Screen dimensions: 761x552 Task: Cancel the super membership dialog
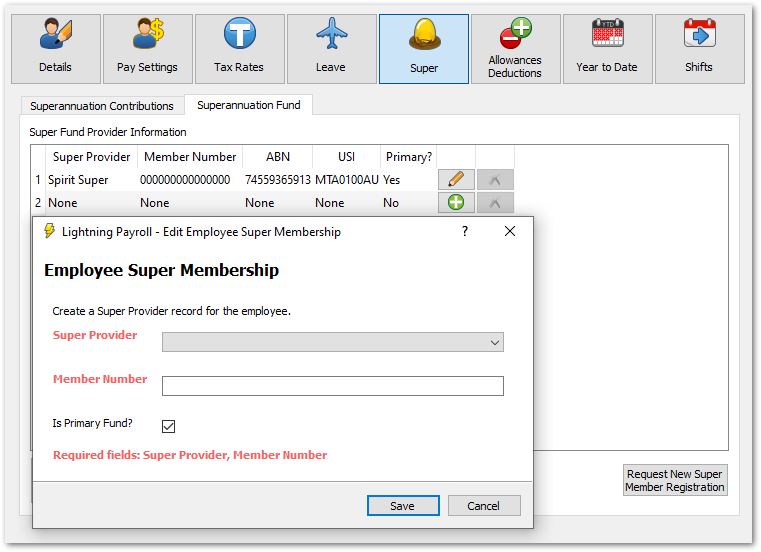[x=484, y=506]
